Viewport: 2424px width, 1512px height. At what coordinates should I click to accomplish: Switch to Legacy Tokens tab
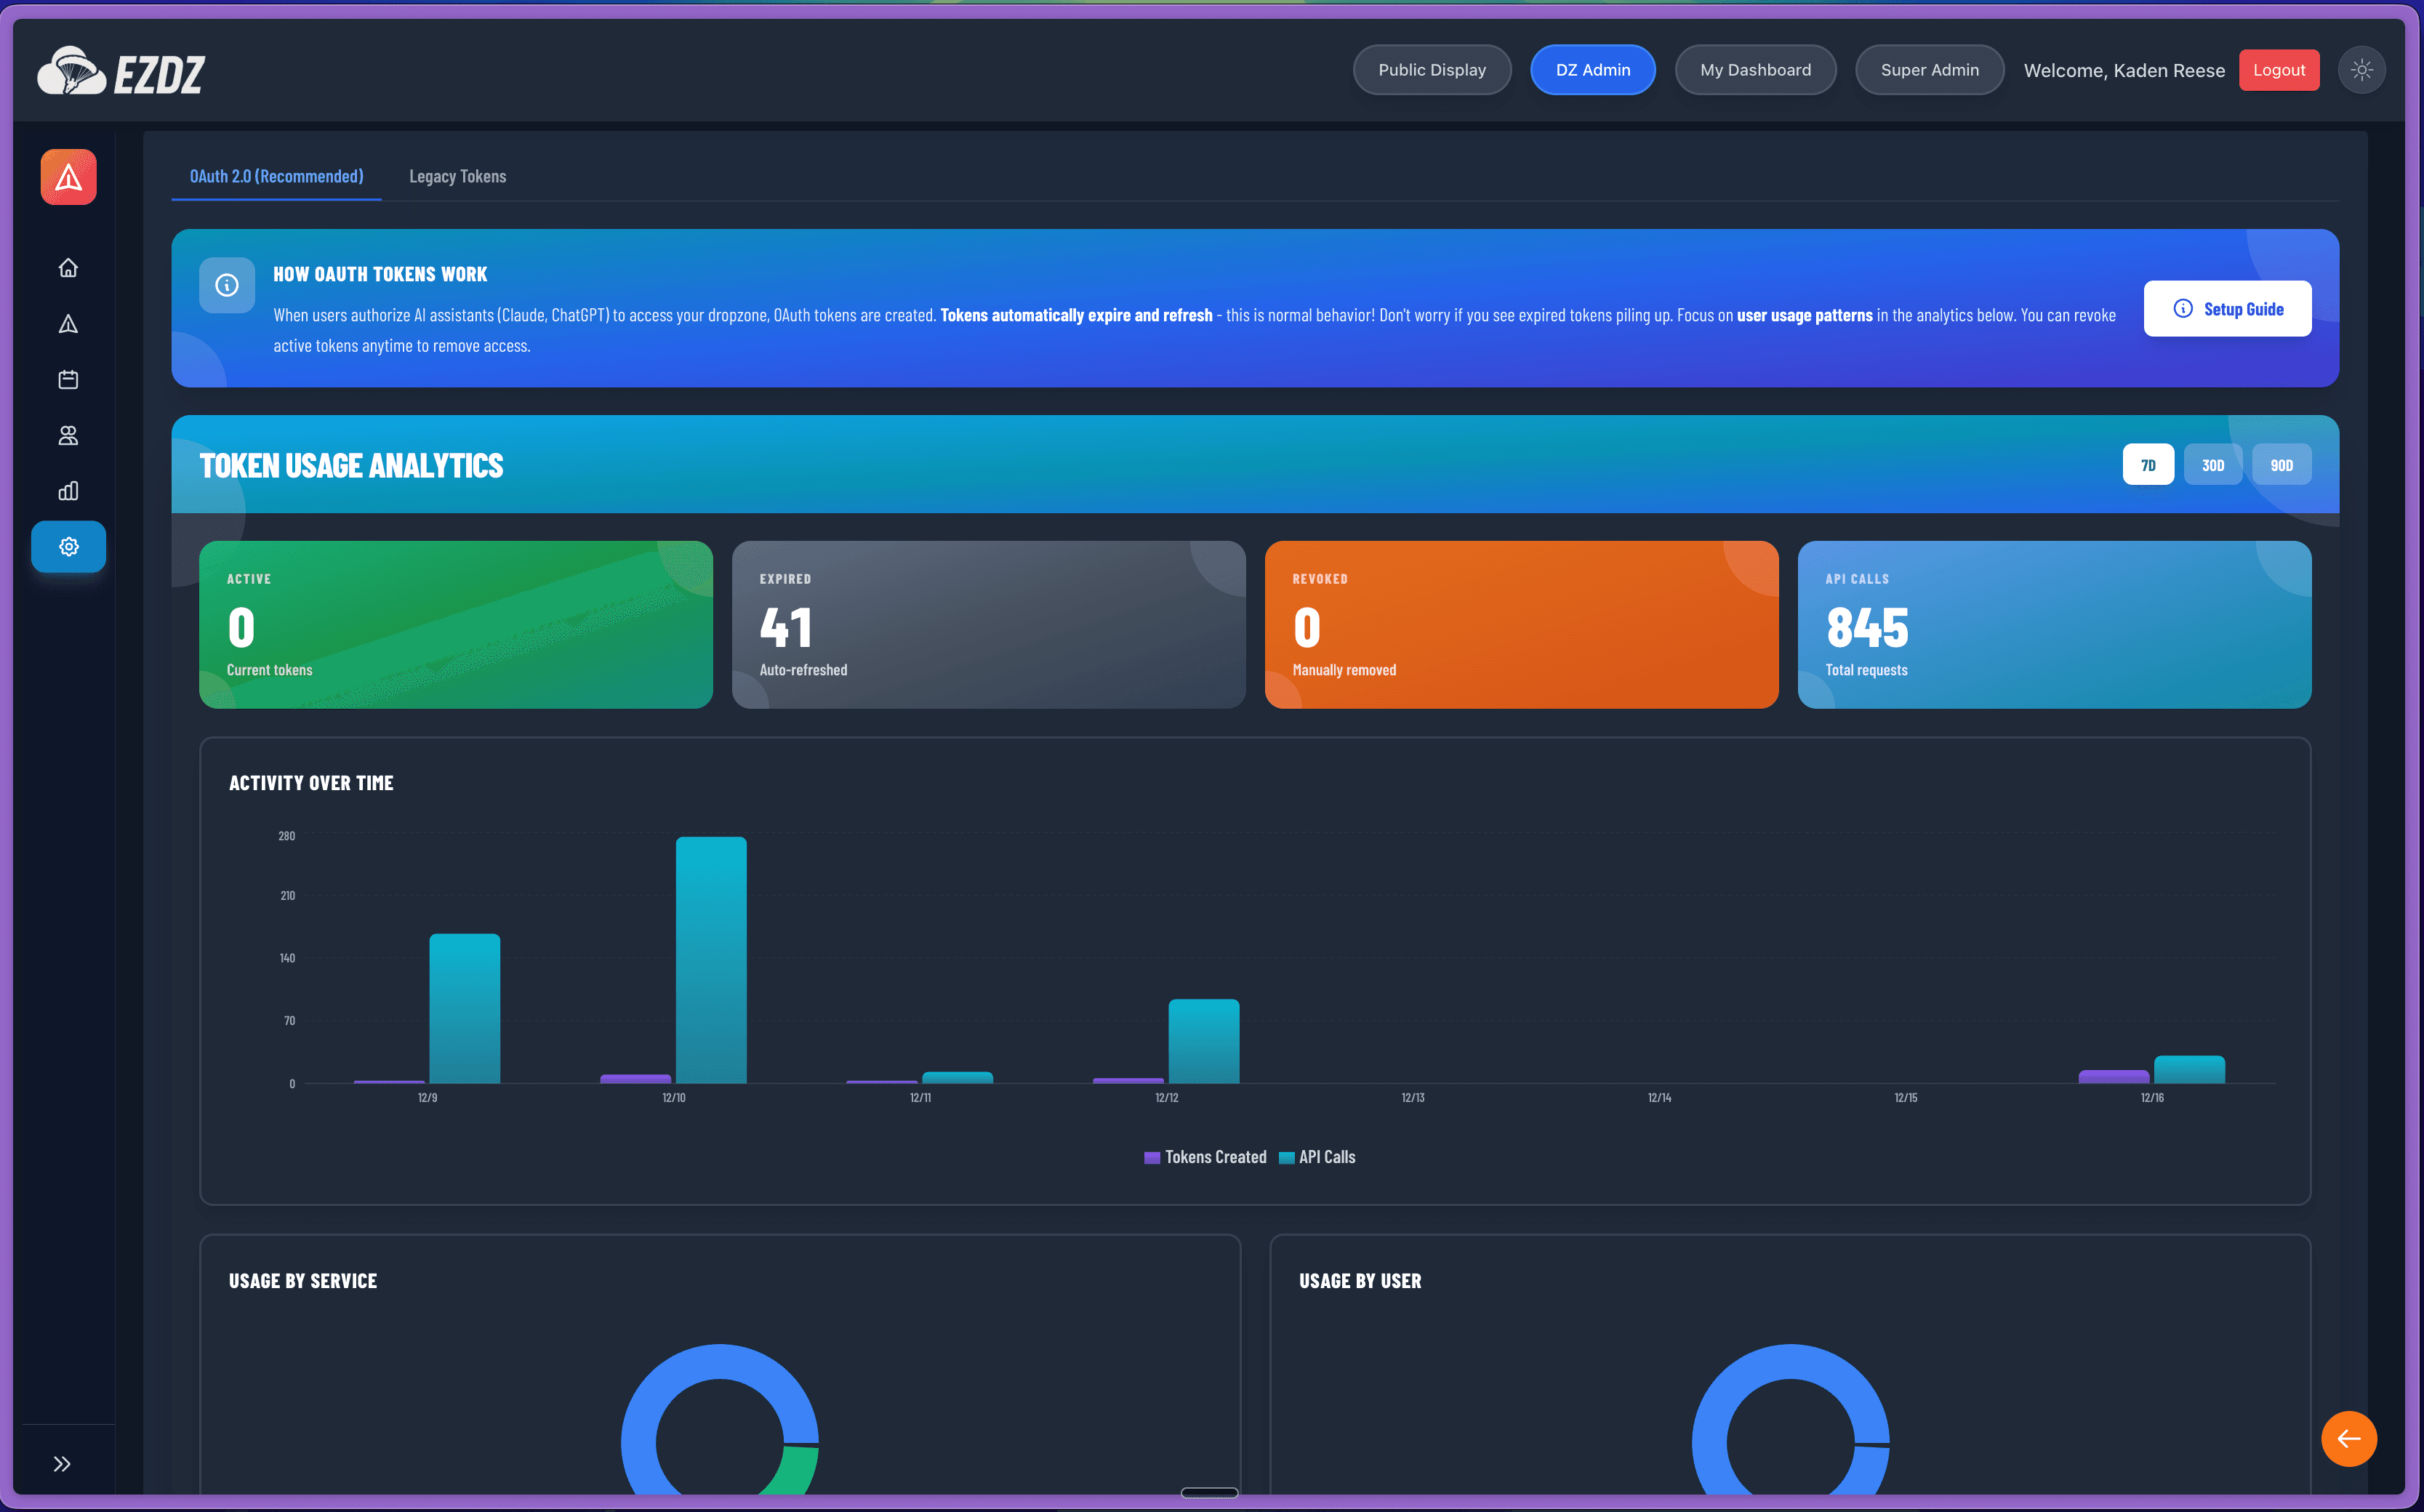(457, 177)
